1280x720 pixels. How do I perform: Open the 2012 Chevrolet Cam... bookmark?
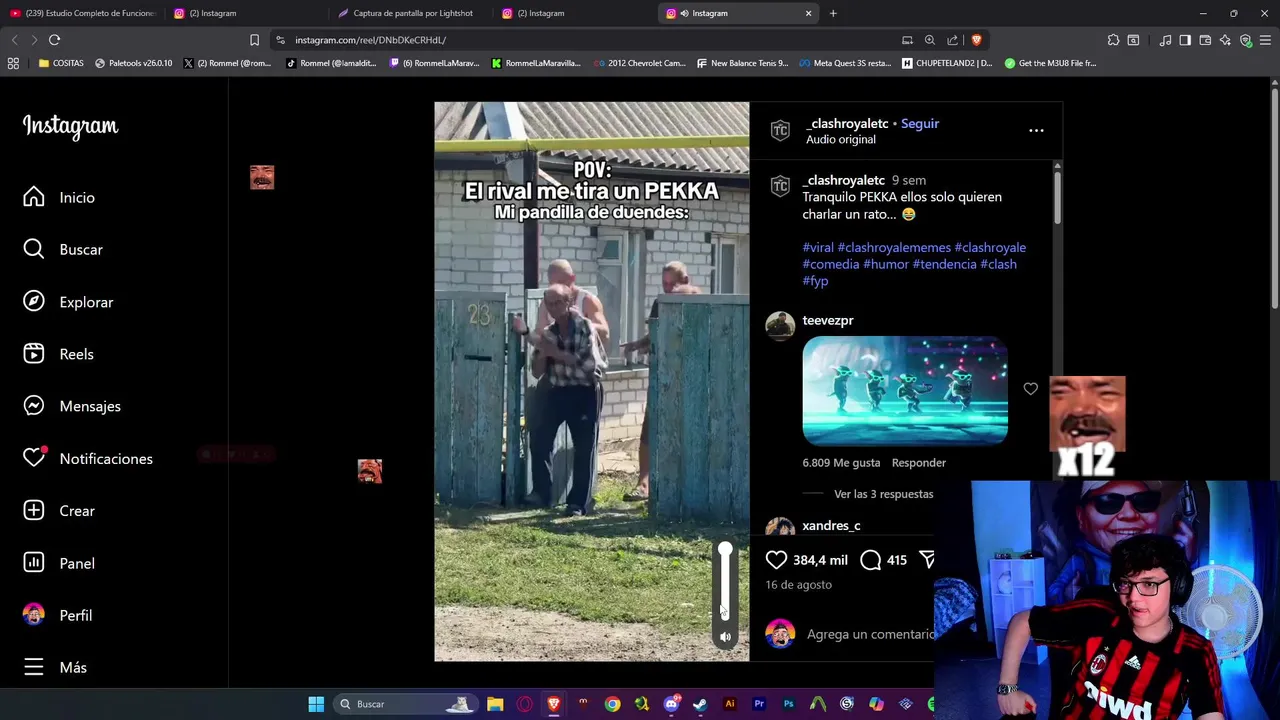click(x=639, y=63)
